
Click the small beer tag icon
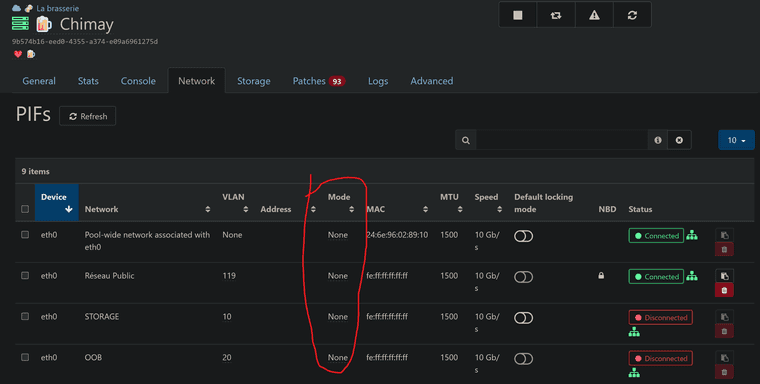[x=31, y=54]
